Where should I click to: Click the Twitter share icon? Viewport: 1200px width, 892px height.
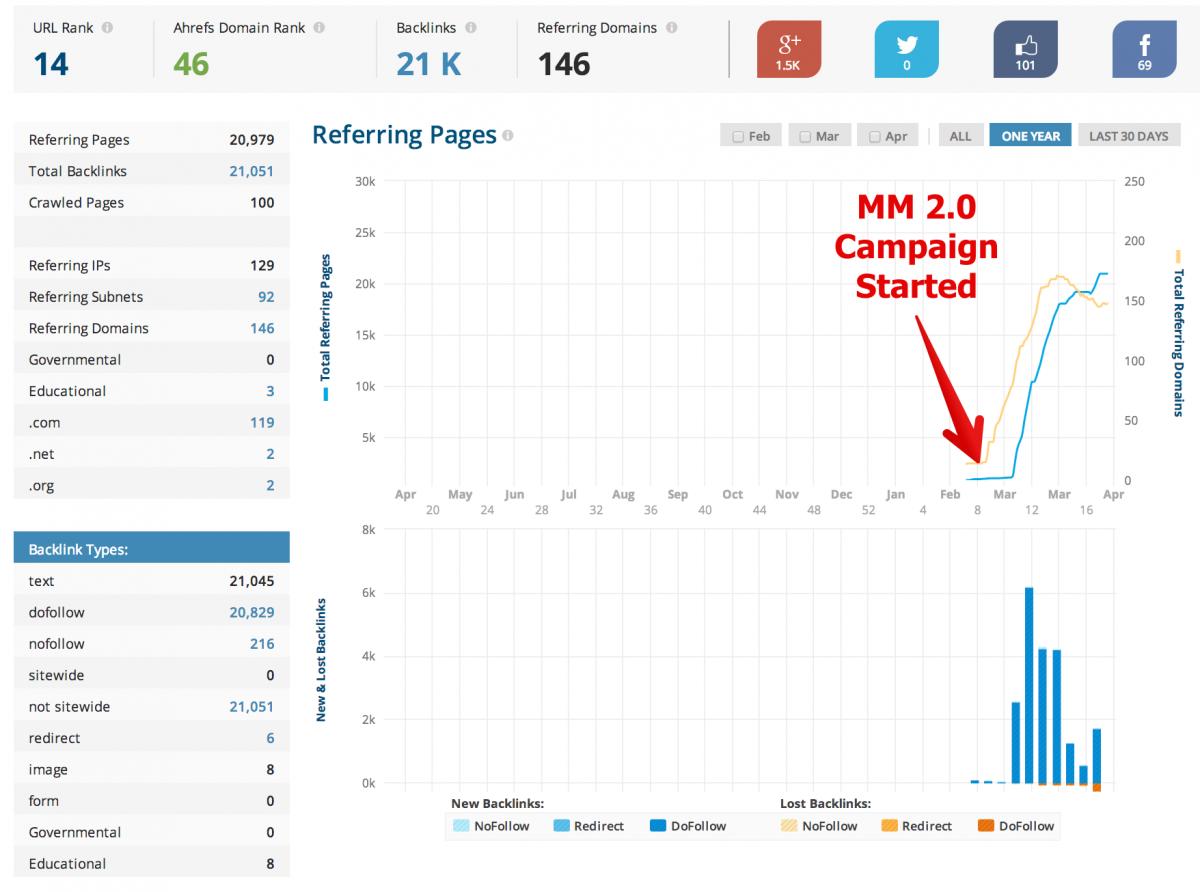pyautogui.click(x=906, y=49)
